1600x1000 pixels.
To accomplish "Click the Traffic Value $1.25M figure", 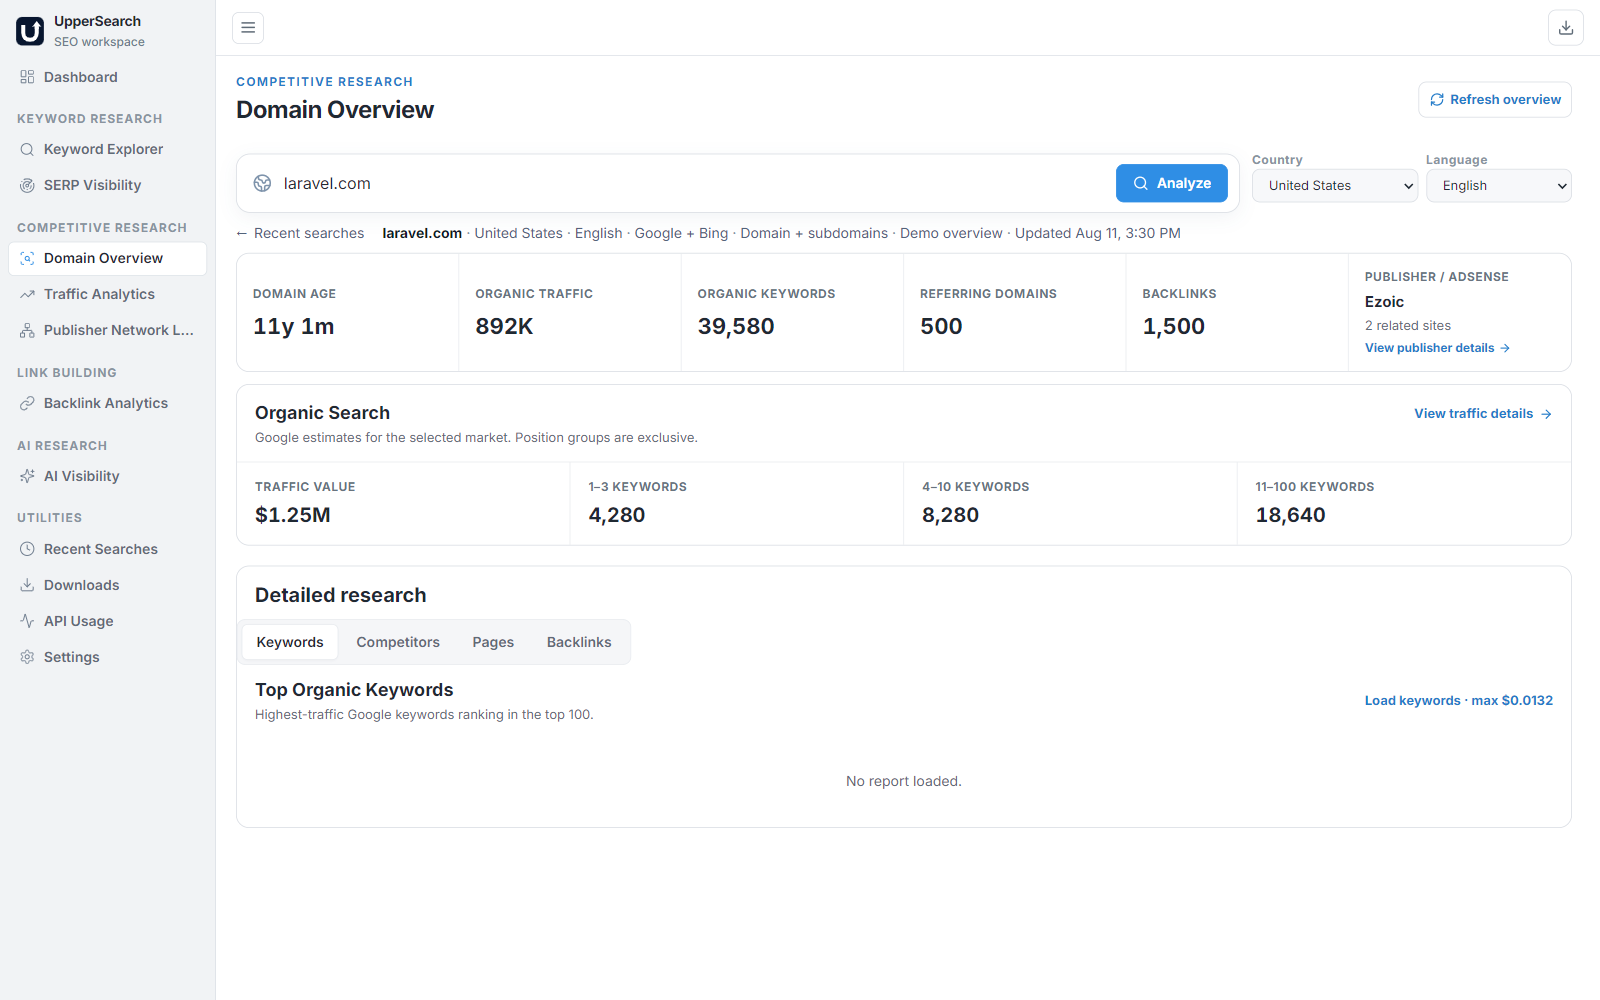I will point(293,515).
